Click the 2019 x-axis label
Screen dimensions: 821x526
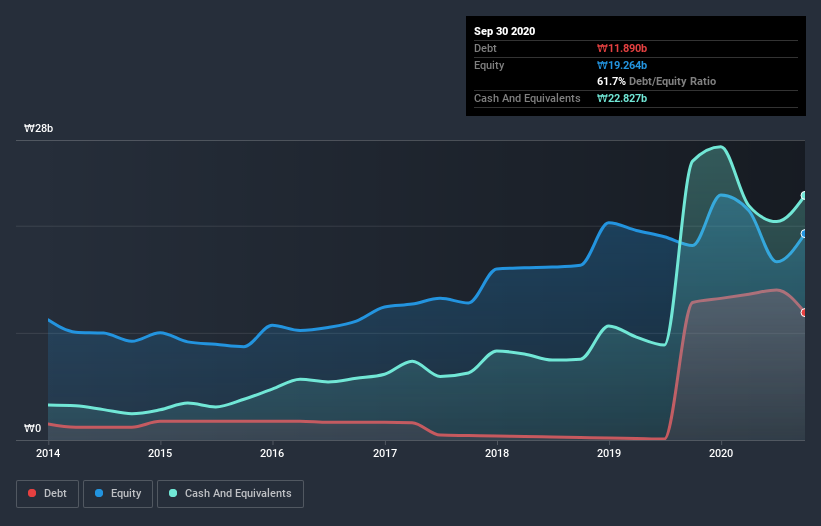[x=609, y=453]
